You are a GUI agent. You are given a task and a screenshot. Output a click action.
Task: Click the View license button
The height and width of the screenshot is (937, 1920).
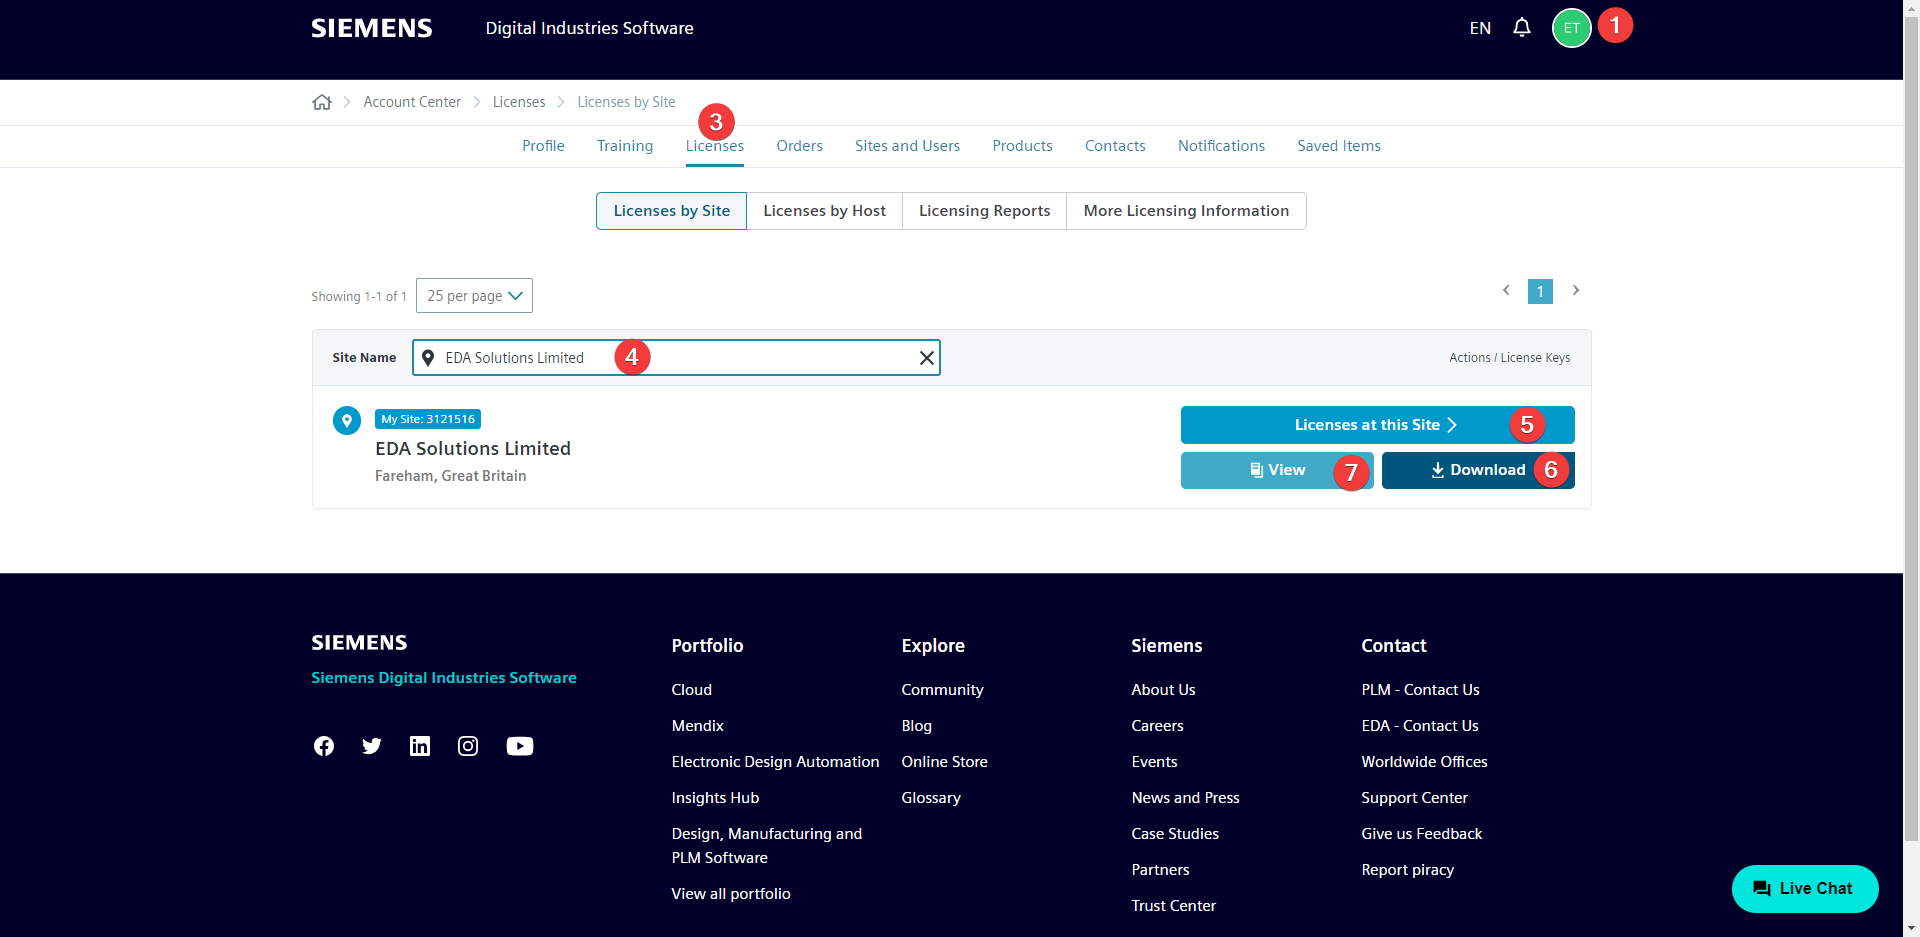pyautogui.click(x=1277, y=470)
